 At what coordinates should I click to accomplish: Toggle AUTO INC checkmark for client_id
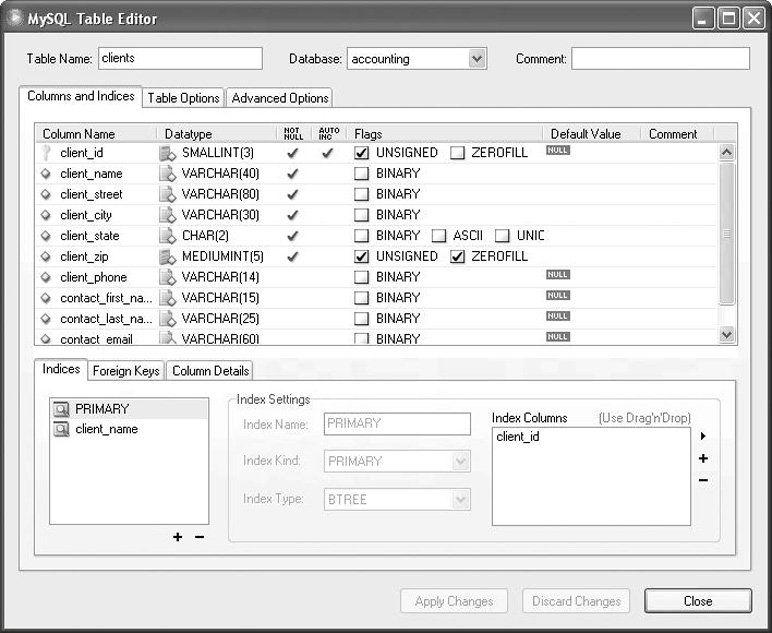[x=327, y=153]
